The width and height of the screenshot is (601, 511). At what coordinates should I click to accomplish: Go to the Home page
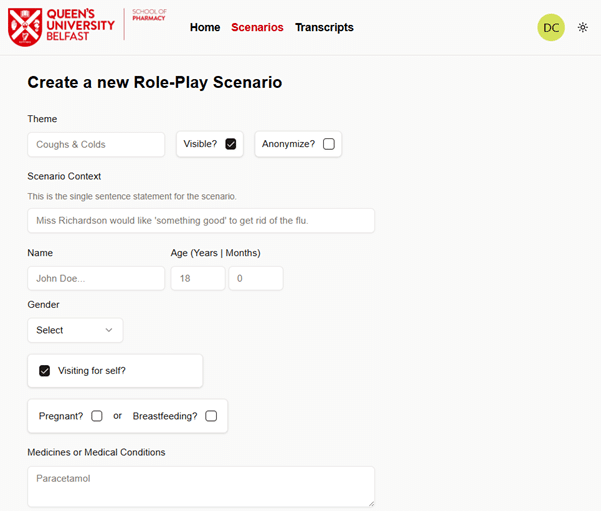click(205, 28)
